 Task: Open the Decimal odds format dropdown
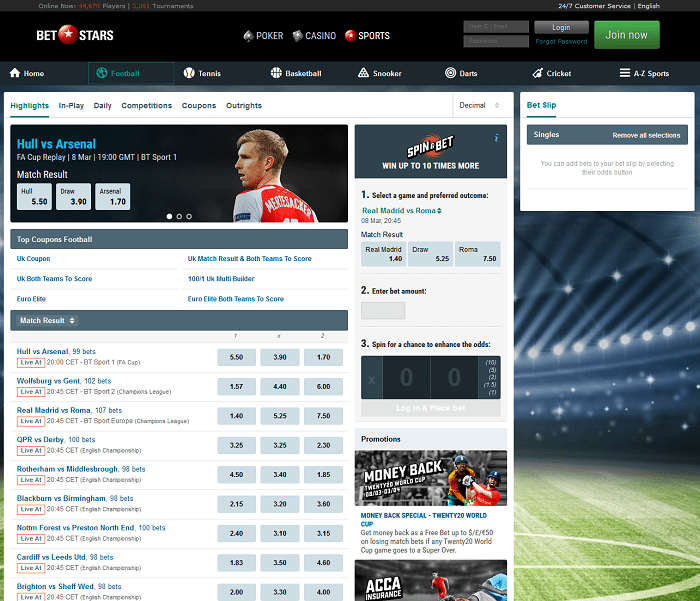point(479,105)
